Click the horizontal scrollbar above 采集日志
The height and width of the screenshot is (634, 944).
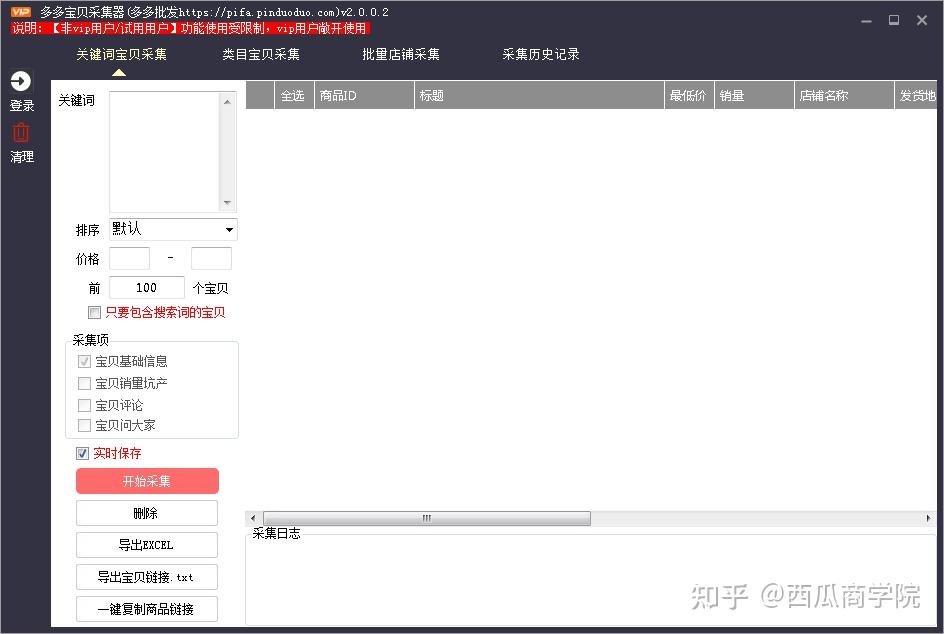(424, 518)
